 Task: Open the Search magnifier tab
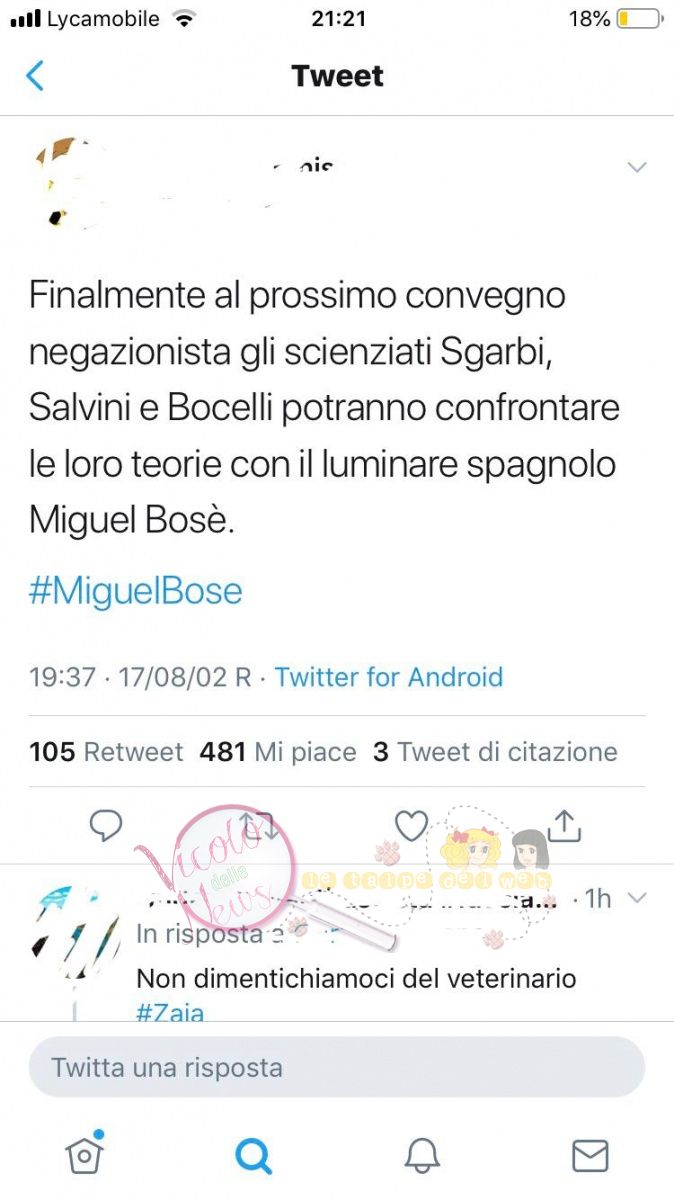(x=253, y=1156)
